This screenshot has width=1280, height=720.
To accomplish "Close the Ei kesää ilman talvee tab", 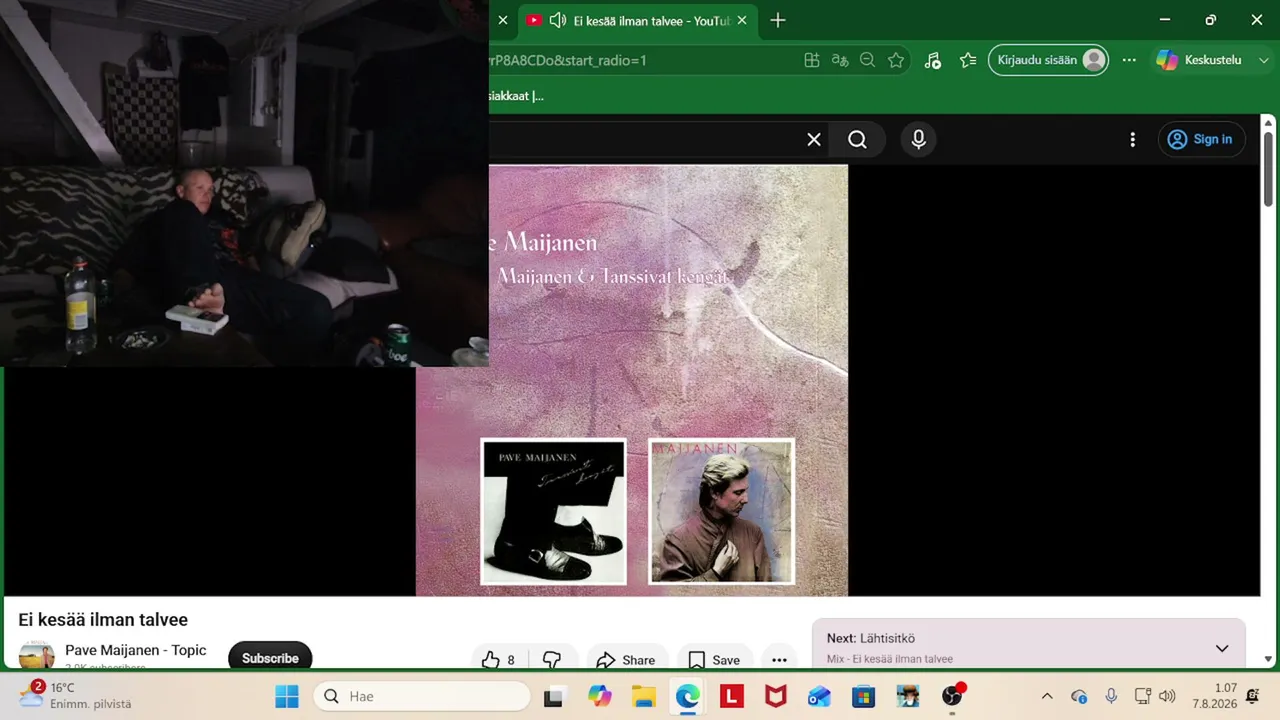I will (741, 20).
